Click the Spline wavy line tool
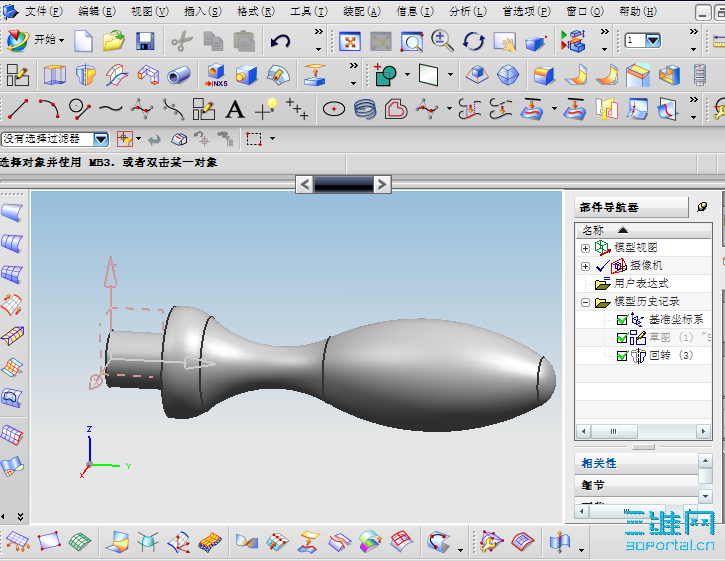The height and width of the screenshot is (561, 725). point(111,109)
